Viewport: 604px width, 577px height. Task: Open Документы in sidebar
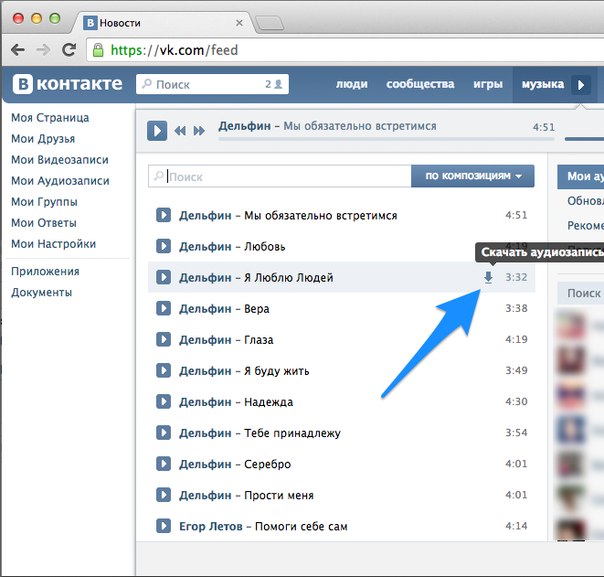[42, 292]
